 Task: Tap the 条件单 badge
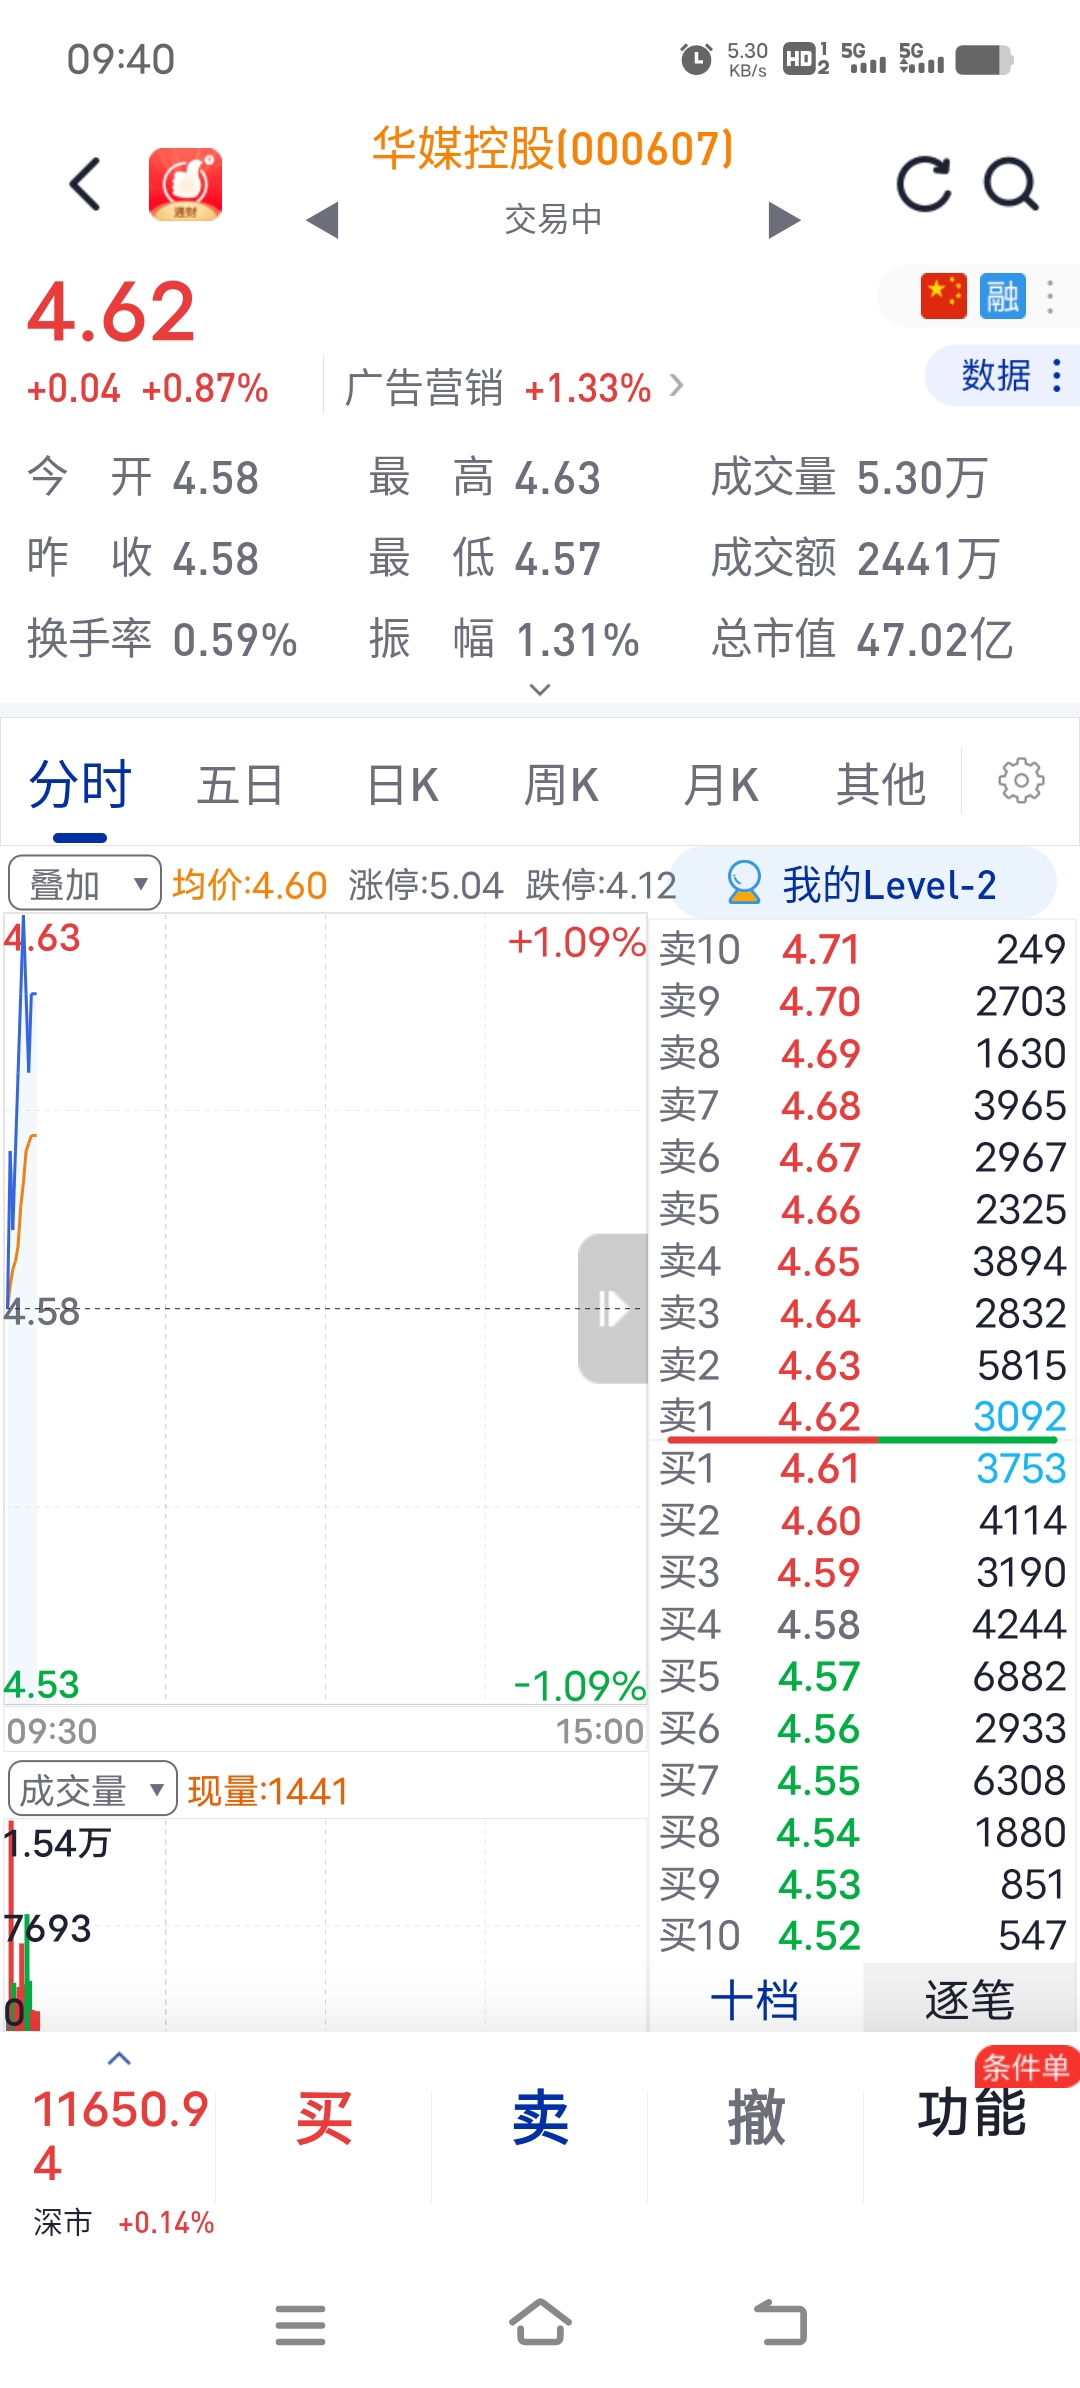(x=1026, y=2066)
